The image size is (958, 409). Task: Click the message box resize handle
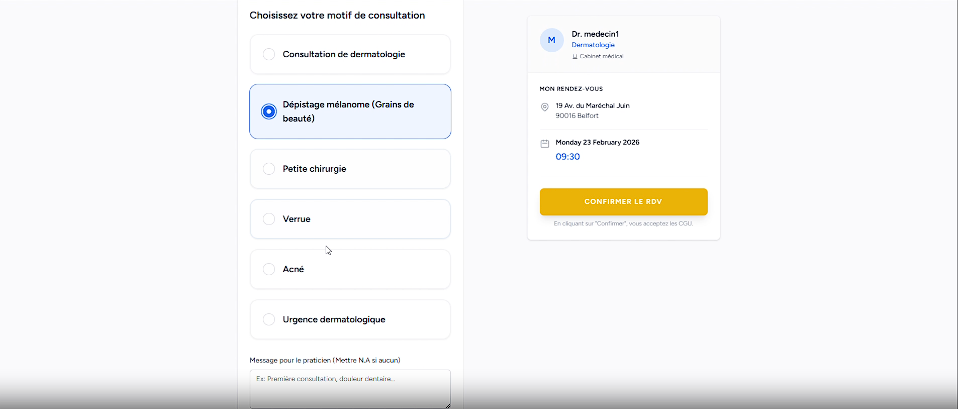[x=446, y=404]
